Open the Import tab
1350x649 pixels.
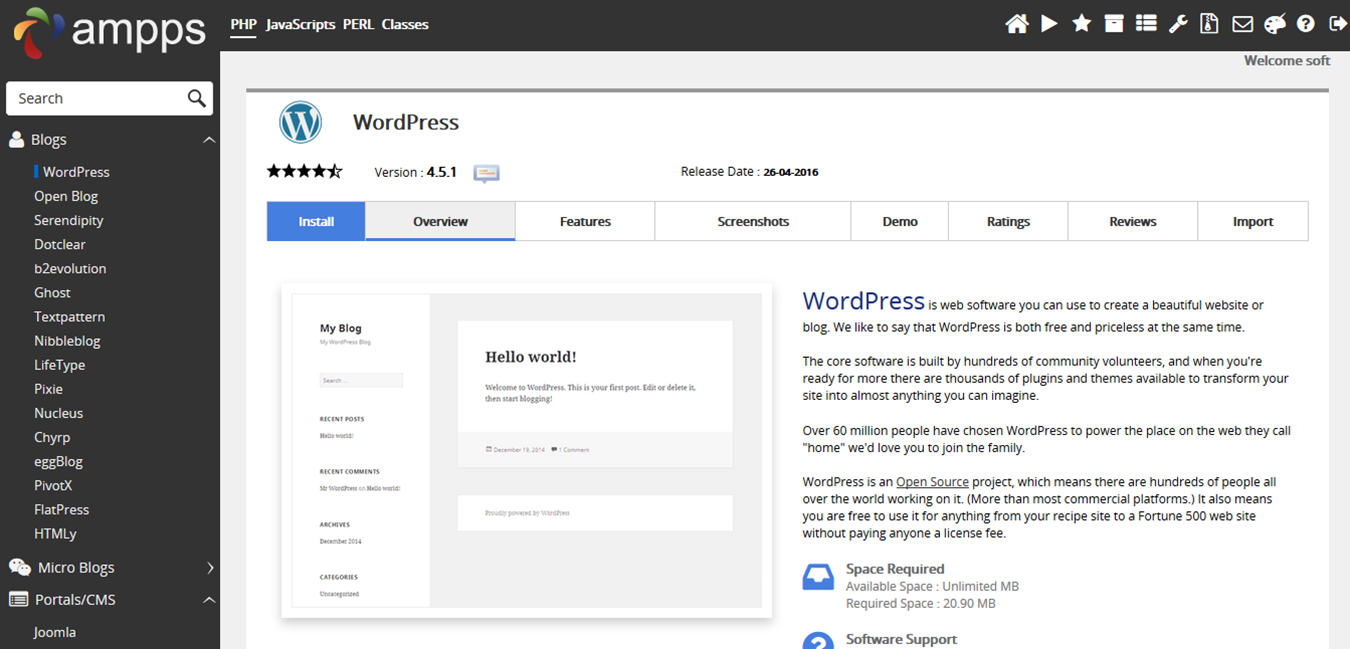click(1253, 221)
